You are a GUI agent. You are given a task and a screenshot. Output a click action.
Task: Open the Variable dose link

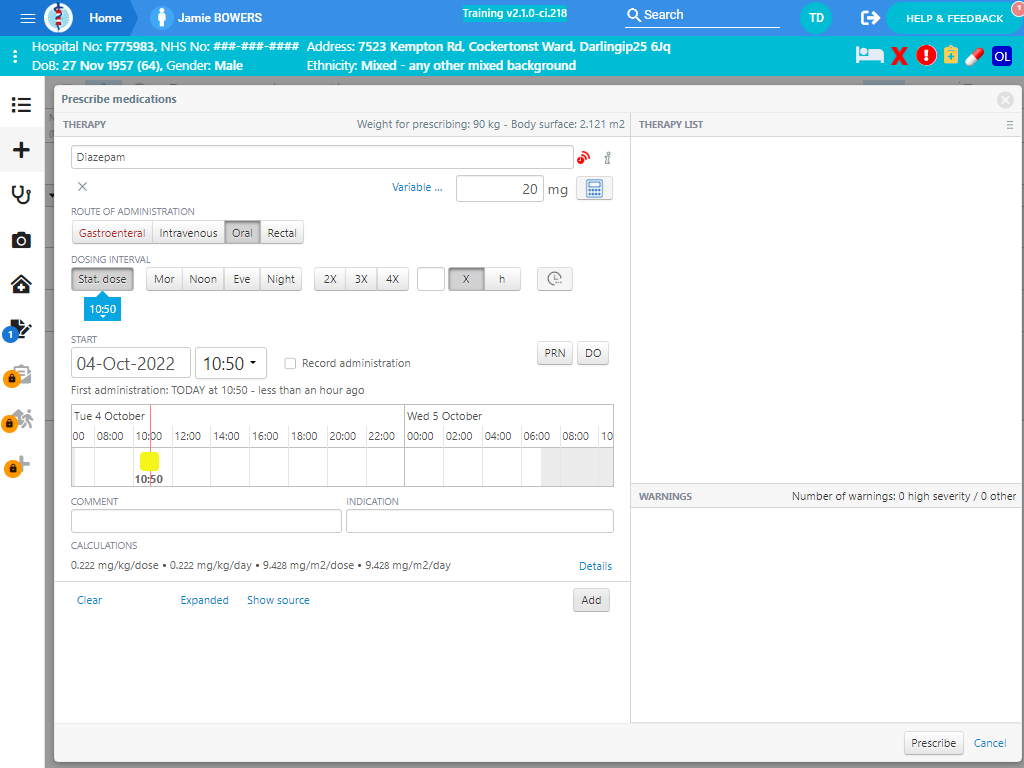tap(417, 187)
